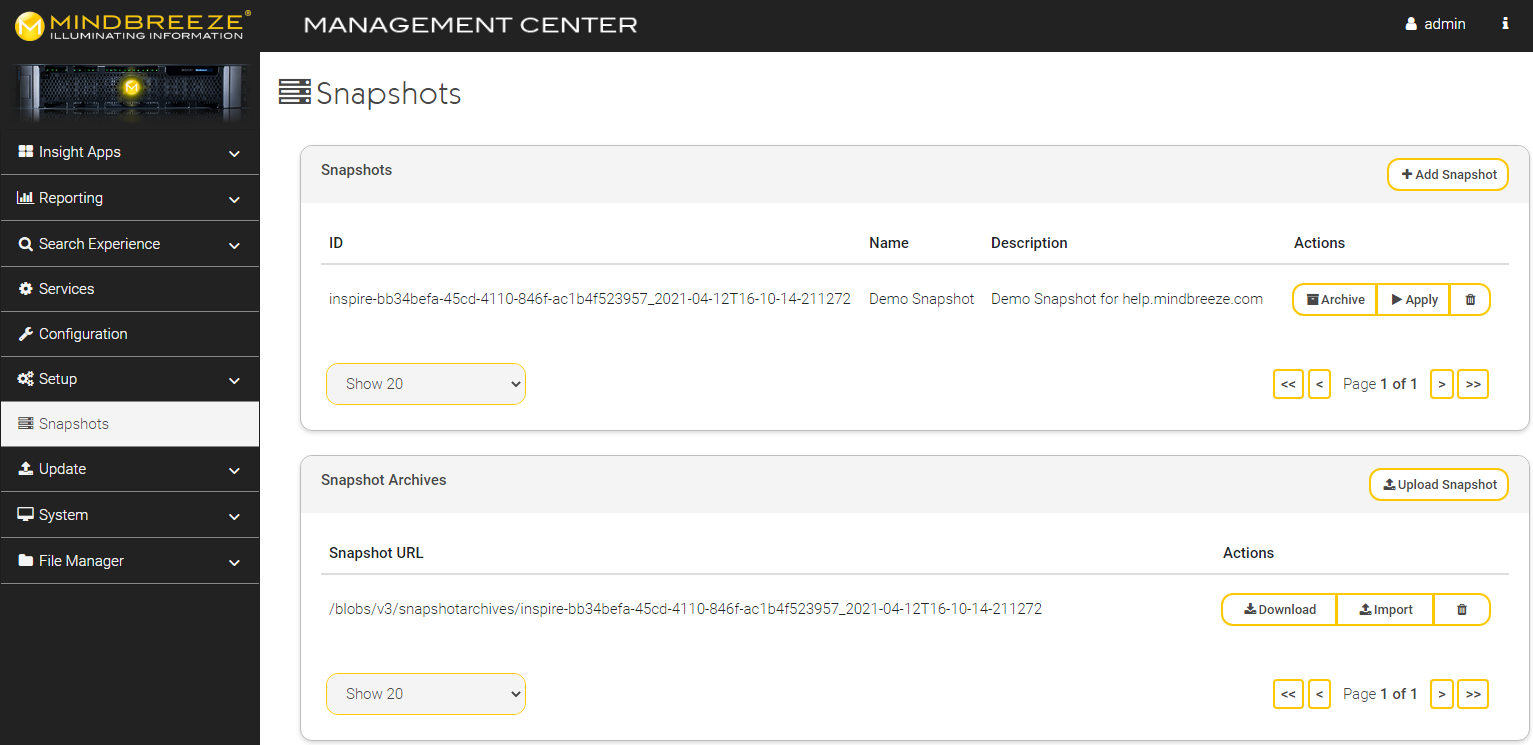Screen dimensions: 1533x745
Task: Open Show 20 dropdown in Snapshot Archives
Action: (426, 694)
